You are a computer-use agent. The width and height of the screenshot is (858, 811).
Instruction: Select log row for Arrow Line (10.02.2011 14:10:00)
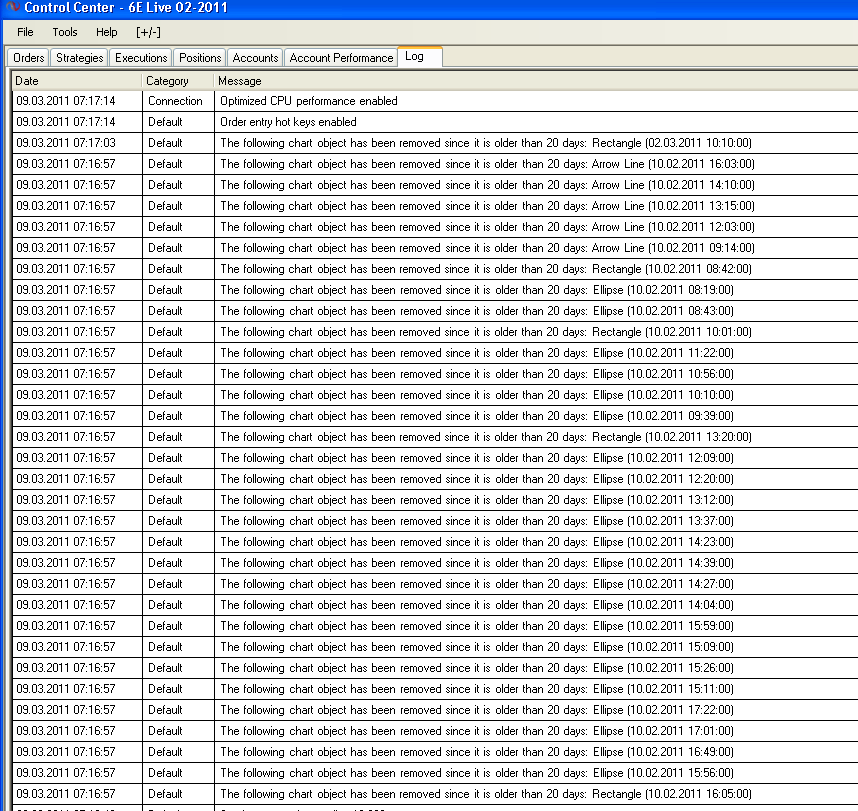pos(435,185)
